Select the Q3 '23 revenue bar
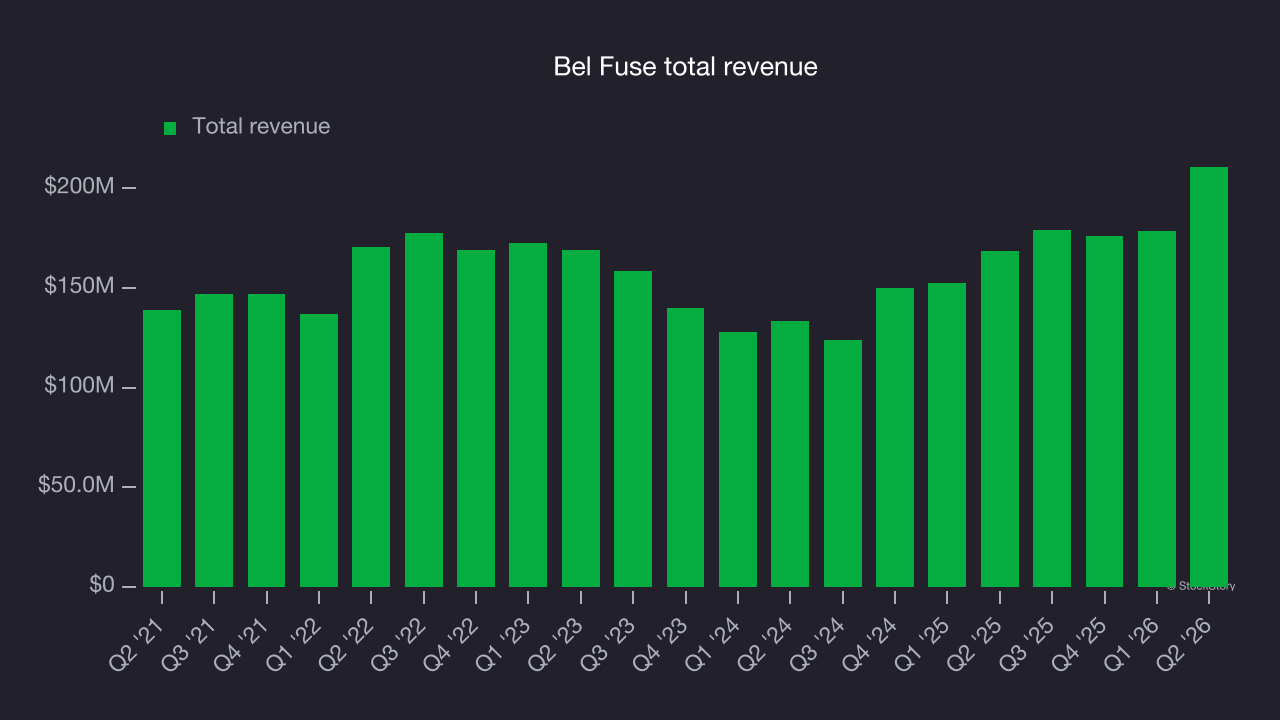Viewport: 1280px width, 720px height. point(633,429)
